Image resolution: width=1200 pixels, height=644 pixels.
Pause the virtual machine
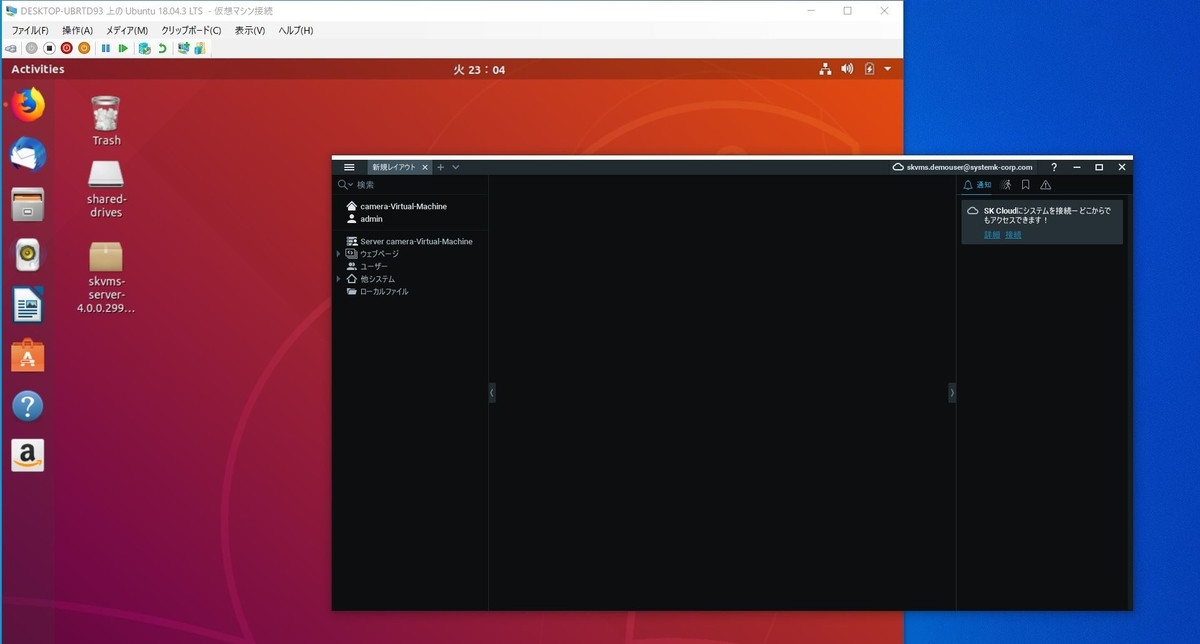point(106,48)
